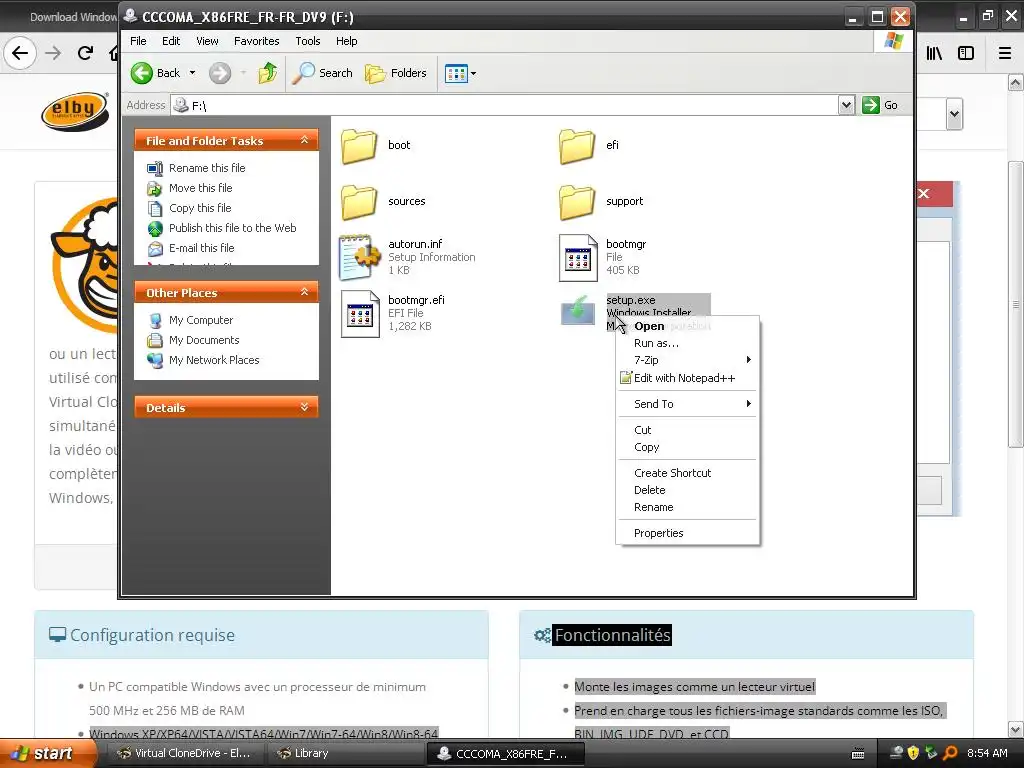Click the Go button beside address bar
This screenshot has height=768, width=1024.
pos(880,105)
